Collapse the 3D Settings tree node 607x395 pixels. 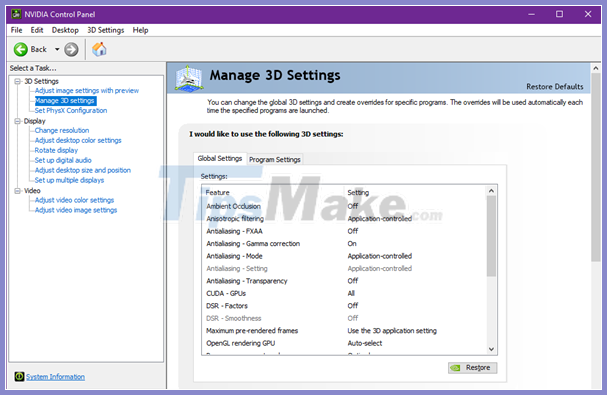[17, 81]
